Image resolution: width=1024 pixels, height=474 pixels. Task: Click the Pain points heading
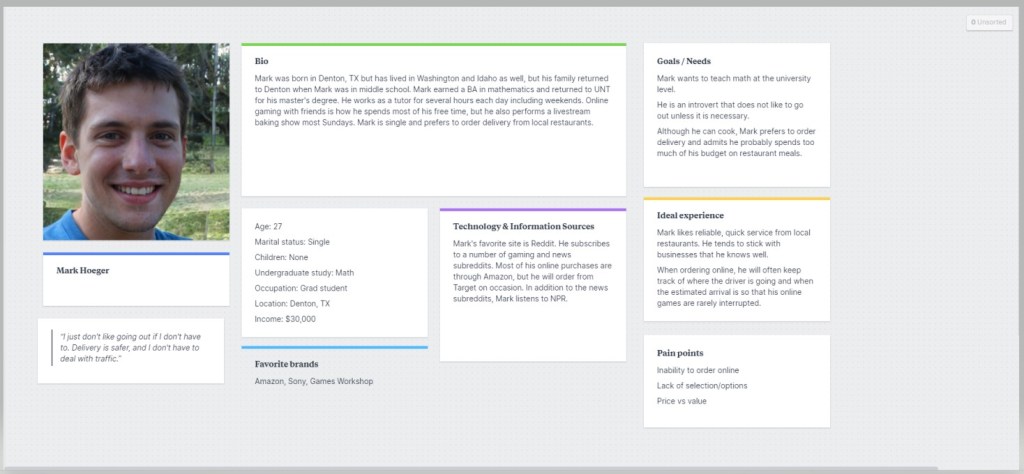pos(680,353)
